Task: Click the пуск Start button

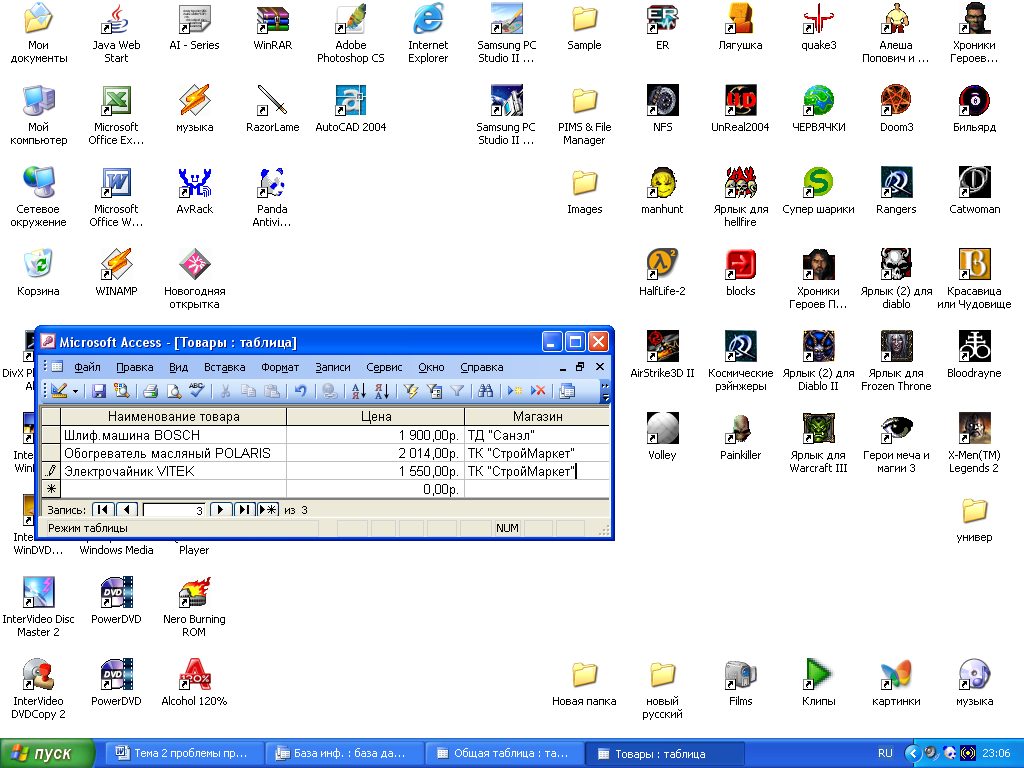Action: click(x=47, y=754)
